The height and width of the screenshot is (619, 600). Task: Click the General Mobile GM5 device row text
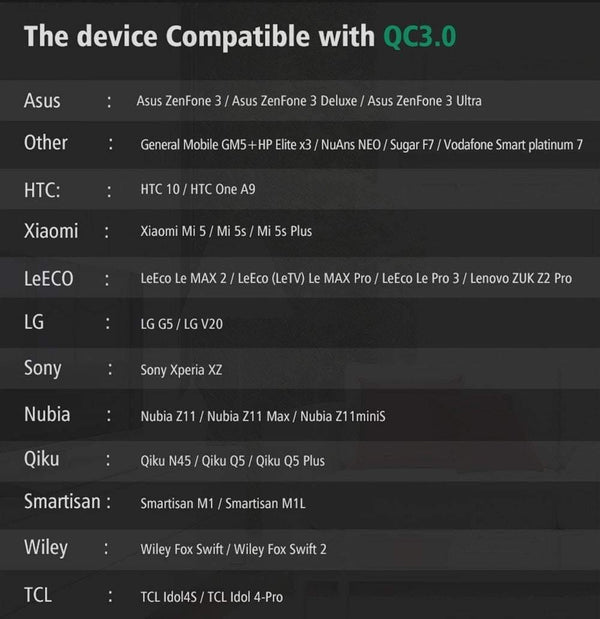pyautogui.click(x=362, y=145)
